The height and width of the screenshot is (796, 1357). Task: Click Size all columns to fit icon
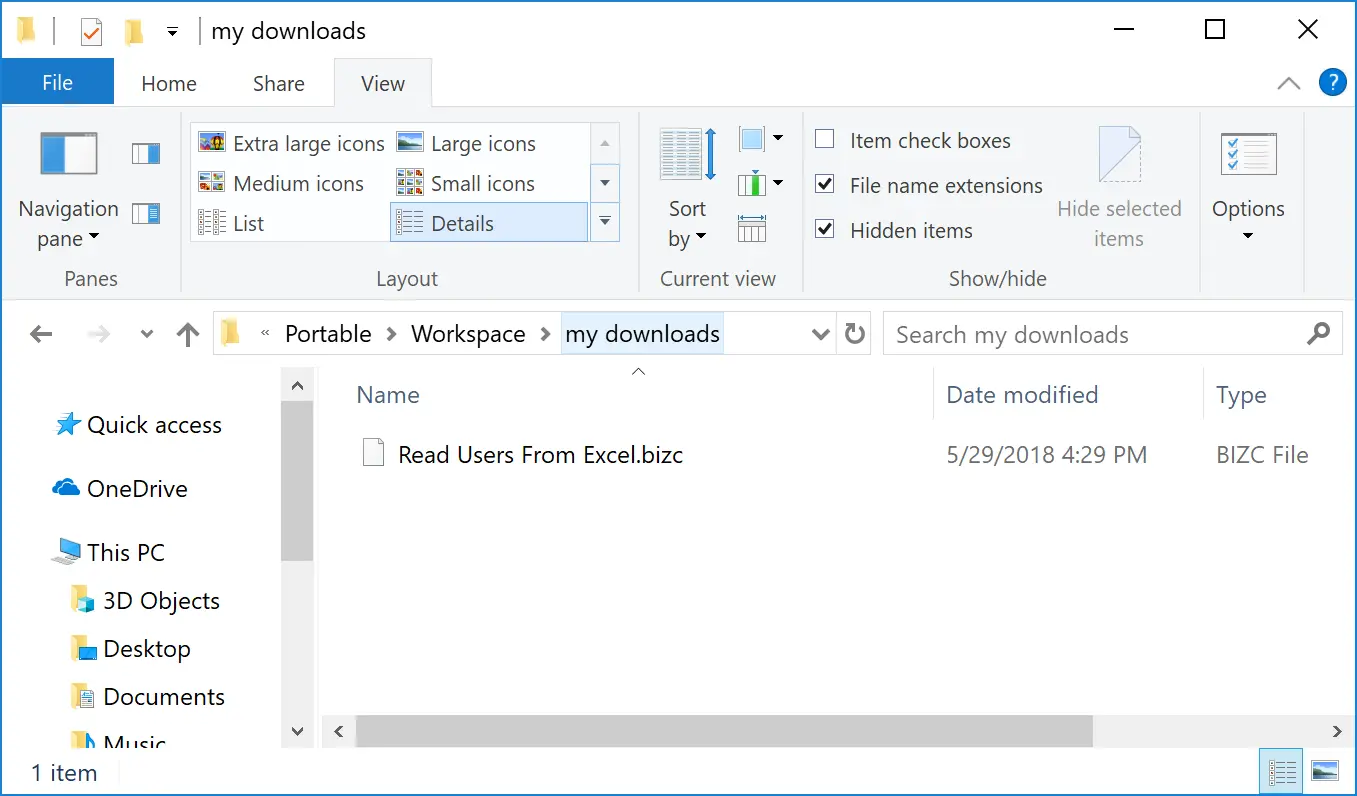[x=752, y=229]
